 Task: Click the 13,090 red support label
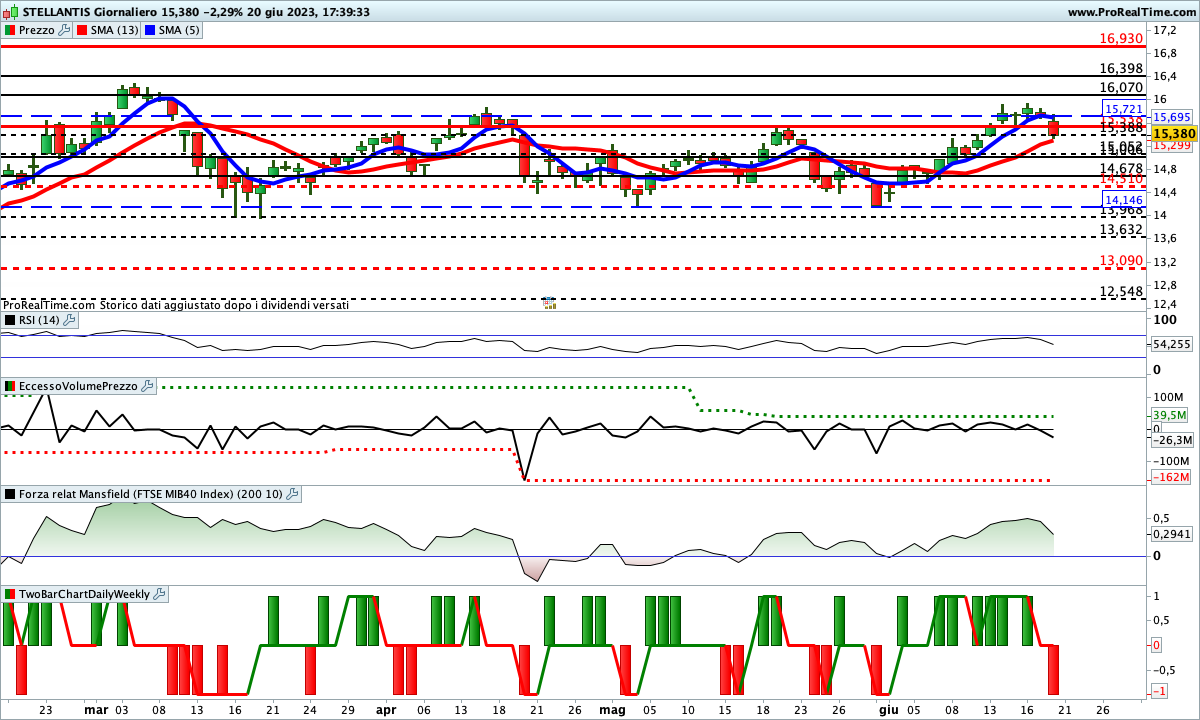tap(1120, 260)
